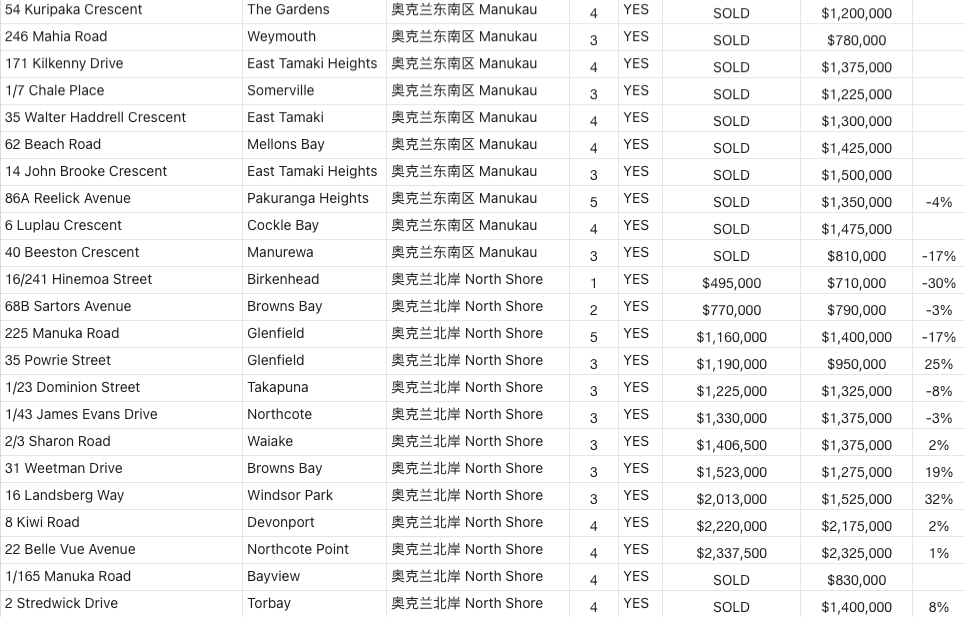The width and height of the screenshot is (965, 617).
Task: Select '14 John Brooke Crescent' address cell
Action: 121,172
